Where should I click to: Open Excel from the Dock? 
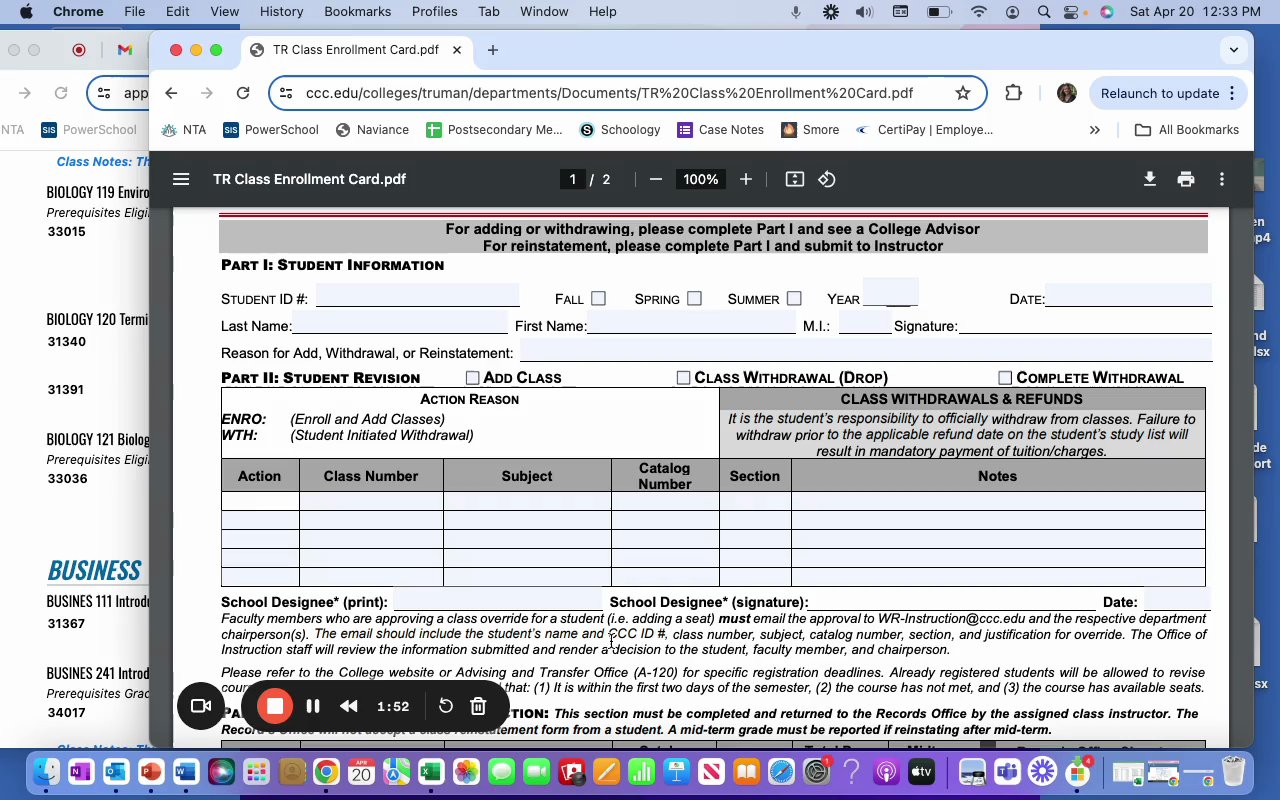[431, 772]
